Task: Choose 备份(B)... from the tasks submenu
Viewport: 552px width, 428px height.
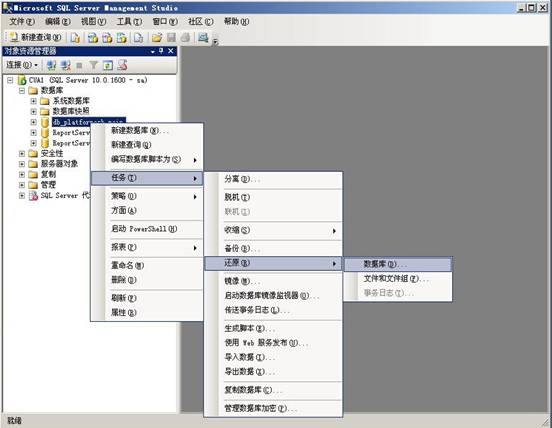Action: click(x=242, y=248)
